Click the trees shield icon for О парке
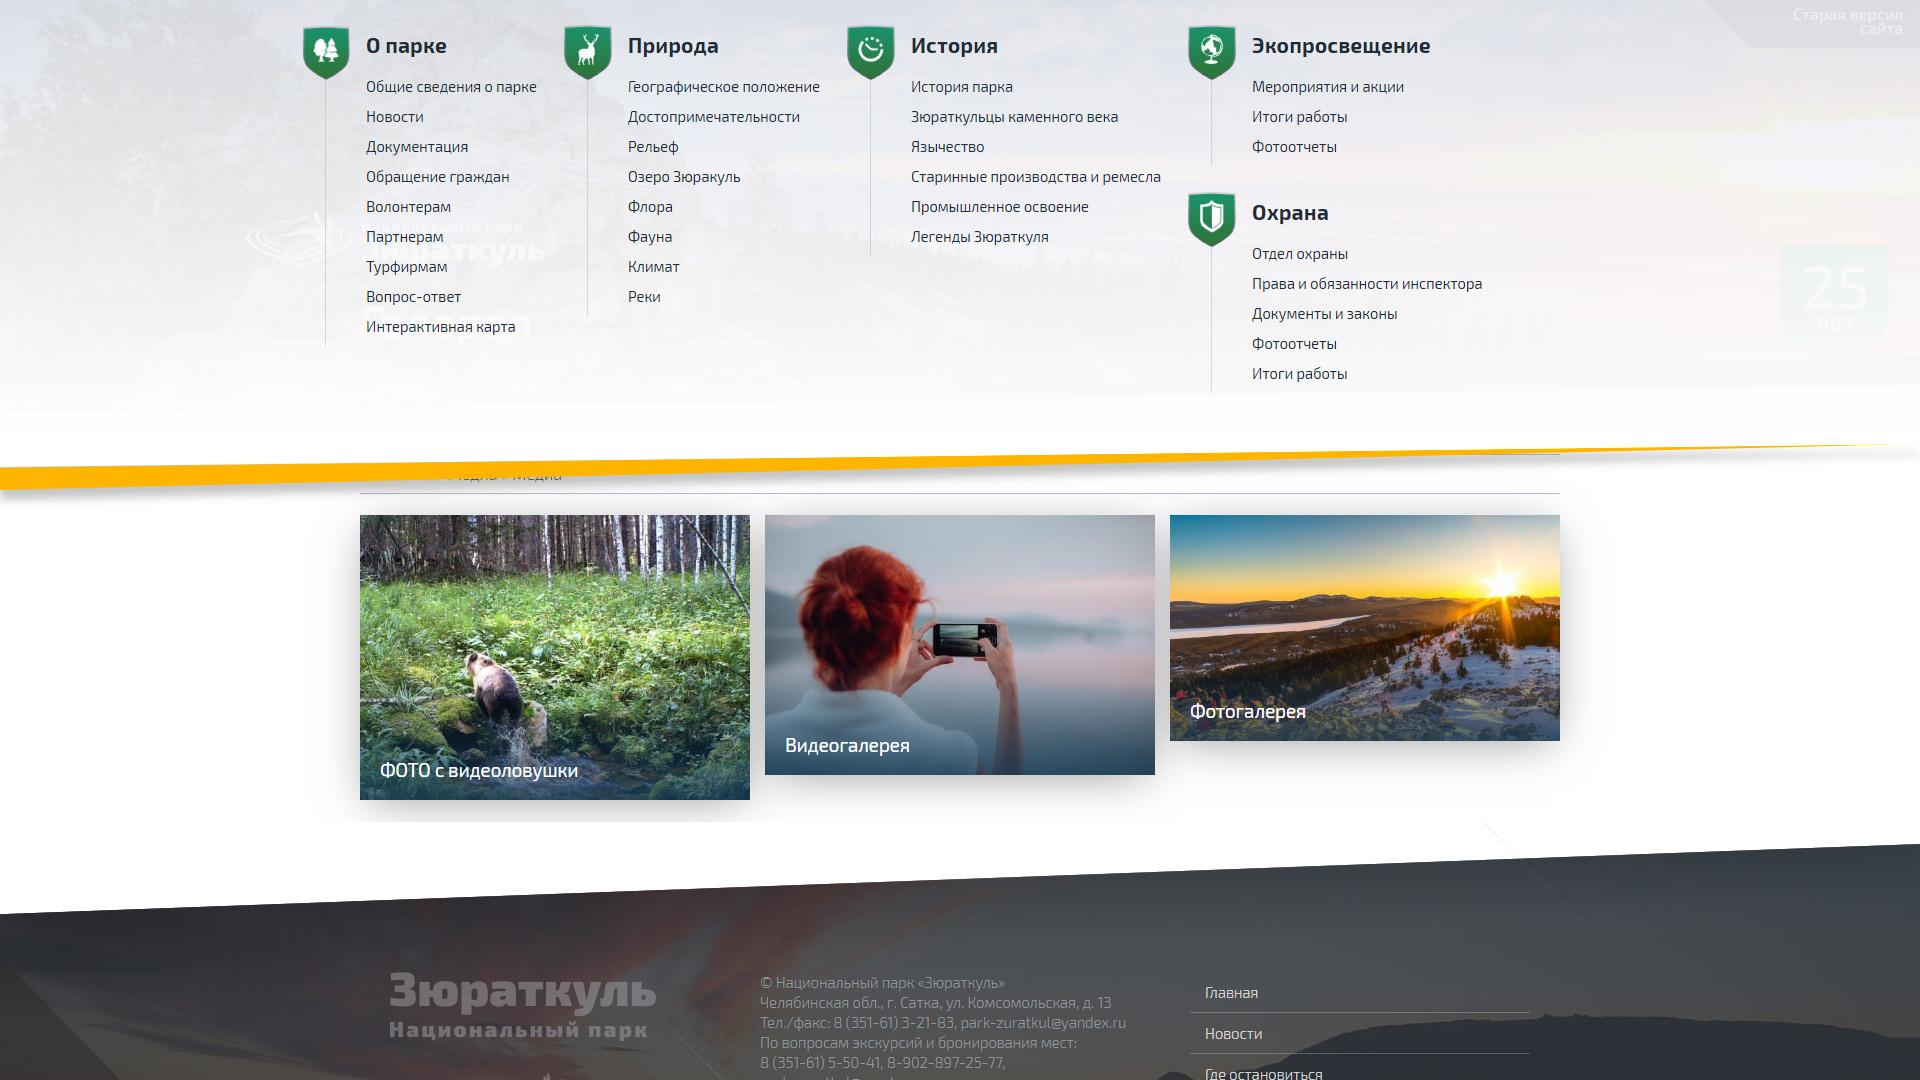 [326, 50]
